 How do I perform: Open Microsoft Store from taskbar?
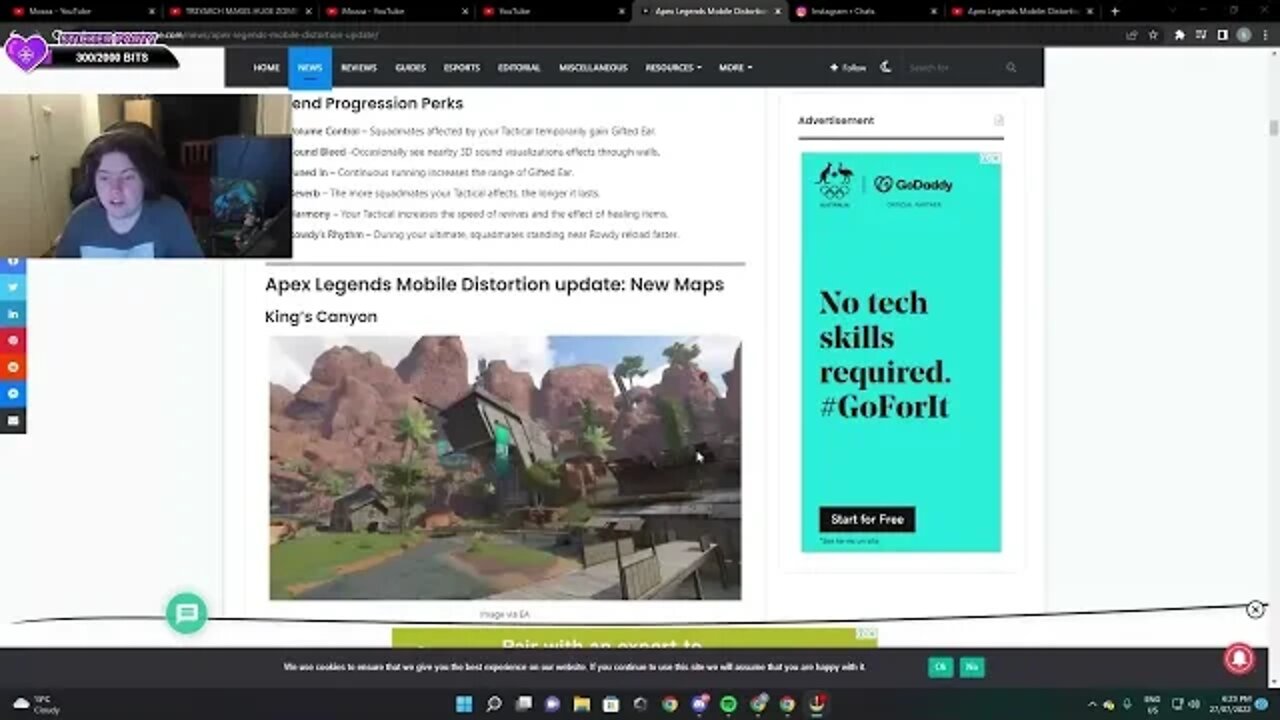click(x=611, y=703)
